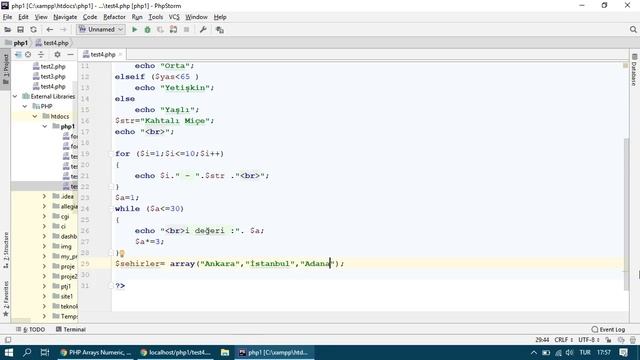Click the Collapse All icon in Project panel

point(41,54)
